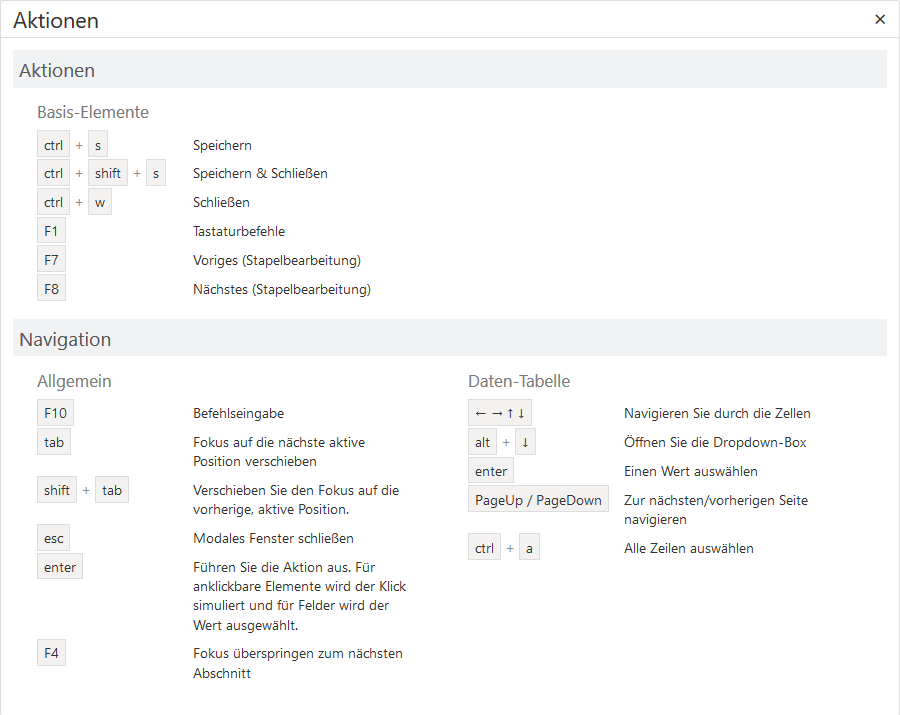Click the esc key badge
900x715 pixels.
(54, 538)
